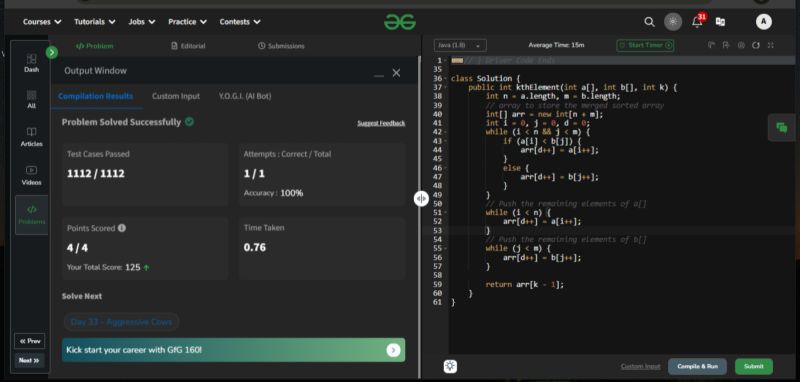Open the Java language selector dropdown
Image resolution: width=800 pixels, height=382 pixels.
click(x=460, y=45)
